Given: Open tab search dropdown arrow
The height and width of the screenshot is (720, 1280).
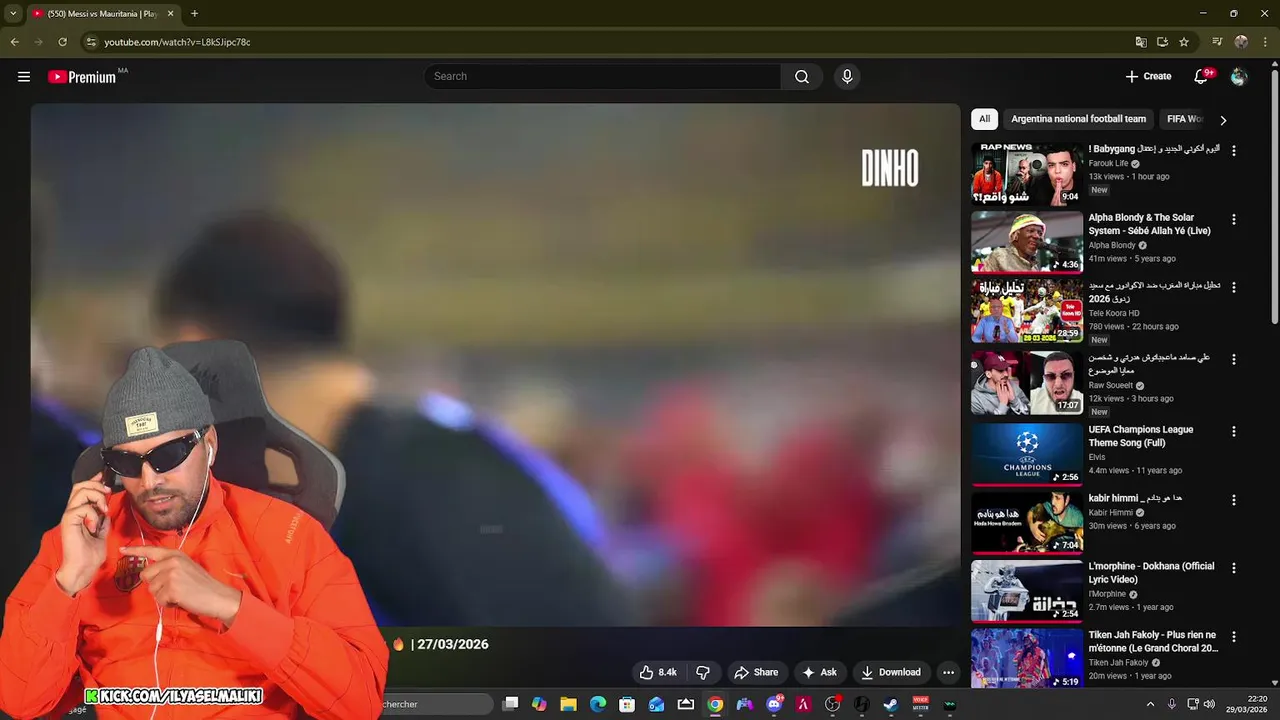Looking at the screenshot, I should (x=13, y=14).
